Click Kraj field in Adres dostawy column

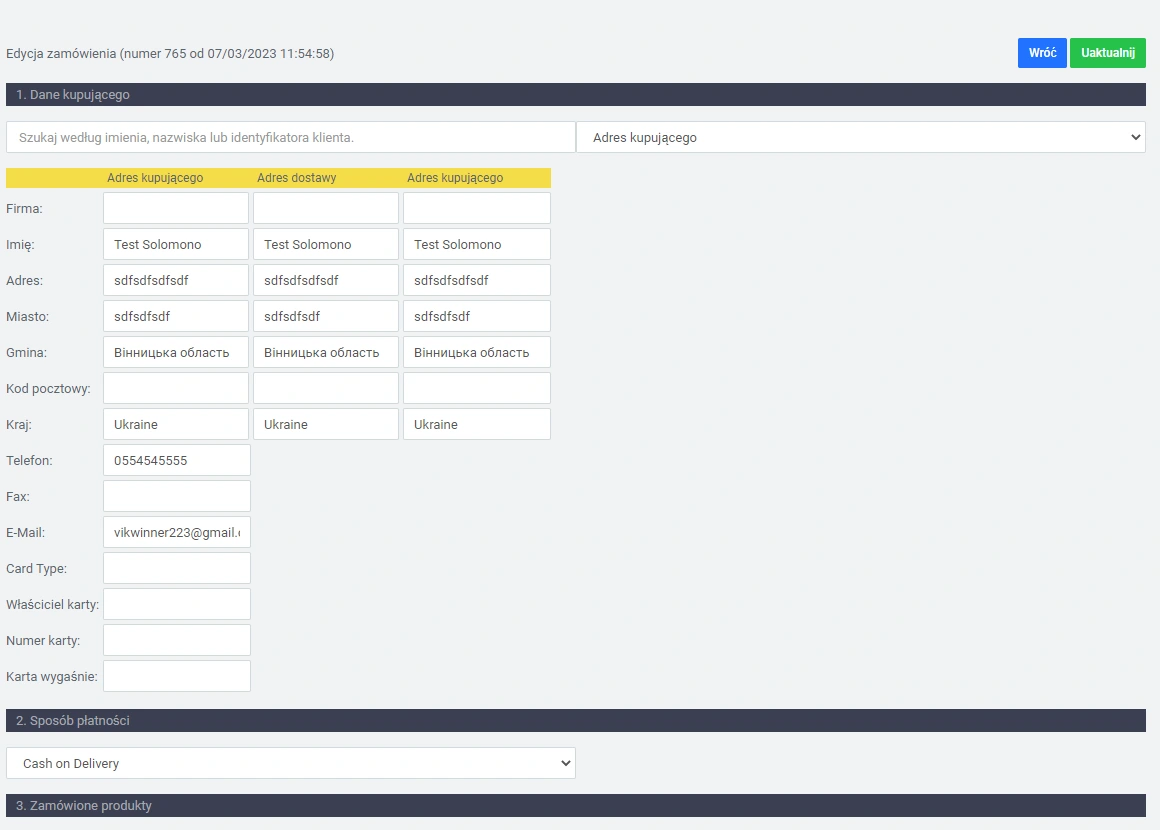(x=325, y=424)
